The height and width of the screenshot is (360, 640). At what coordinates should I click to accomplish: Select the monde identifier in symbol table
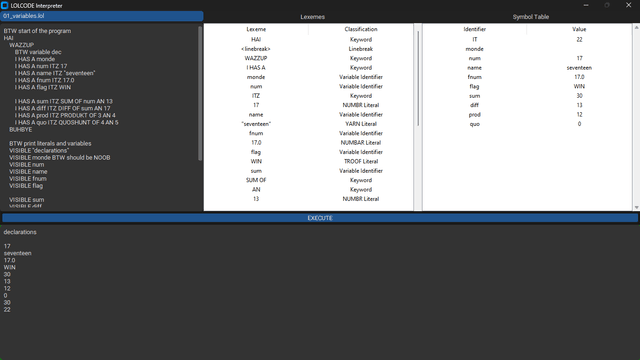(475, 49)
